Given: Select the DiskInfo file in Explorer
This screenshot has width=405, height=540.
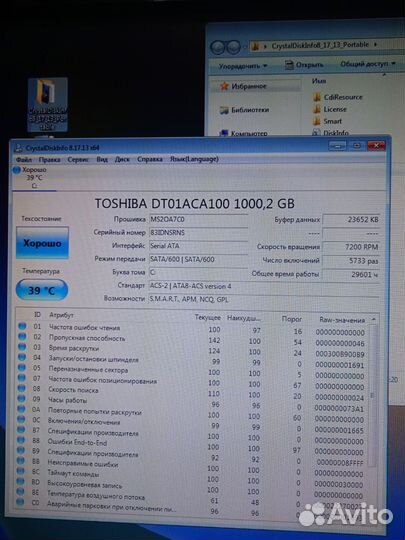Looking at the screenshot, I should (x=330, y=133).
